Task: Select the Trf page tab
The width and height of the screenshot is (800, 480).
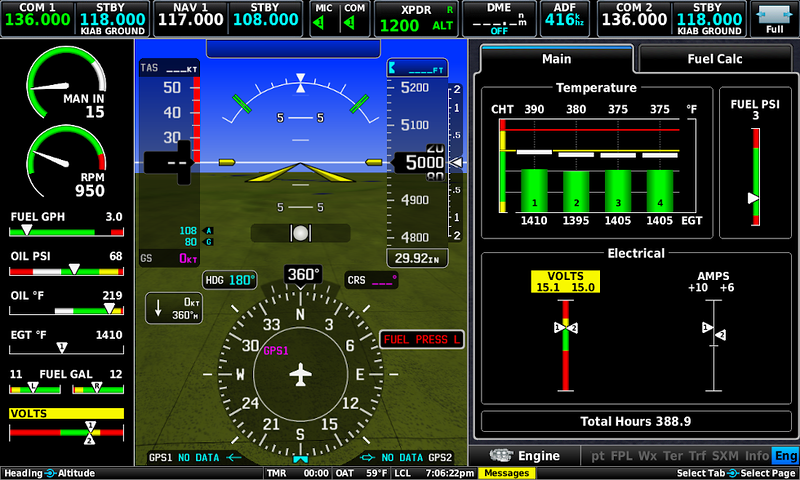Action: point(697,456)
